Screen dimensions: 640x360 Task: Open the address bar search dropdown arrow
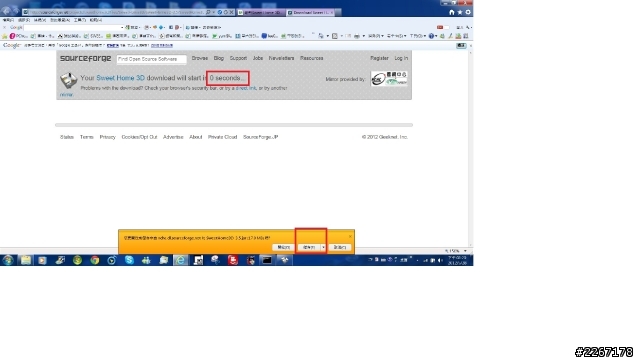click(x=213, y=12)
